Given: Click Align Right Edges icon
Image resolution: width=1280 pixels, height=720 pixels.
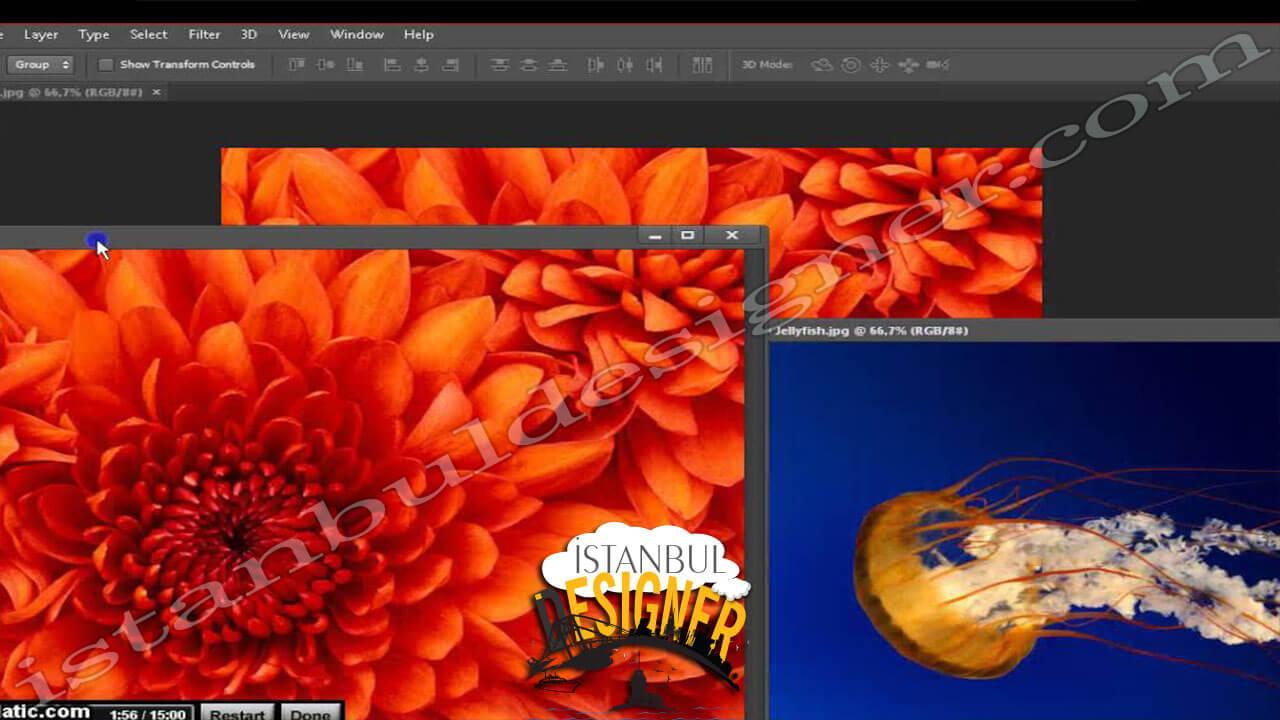Looking at the screenshot, I should (450, 65).
